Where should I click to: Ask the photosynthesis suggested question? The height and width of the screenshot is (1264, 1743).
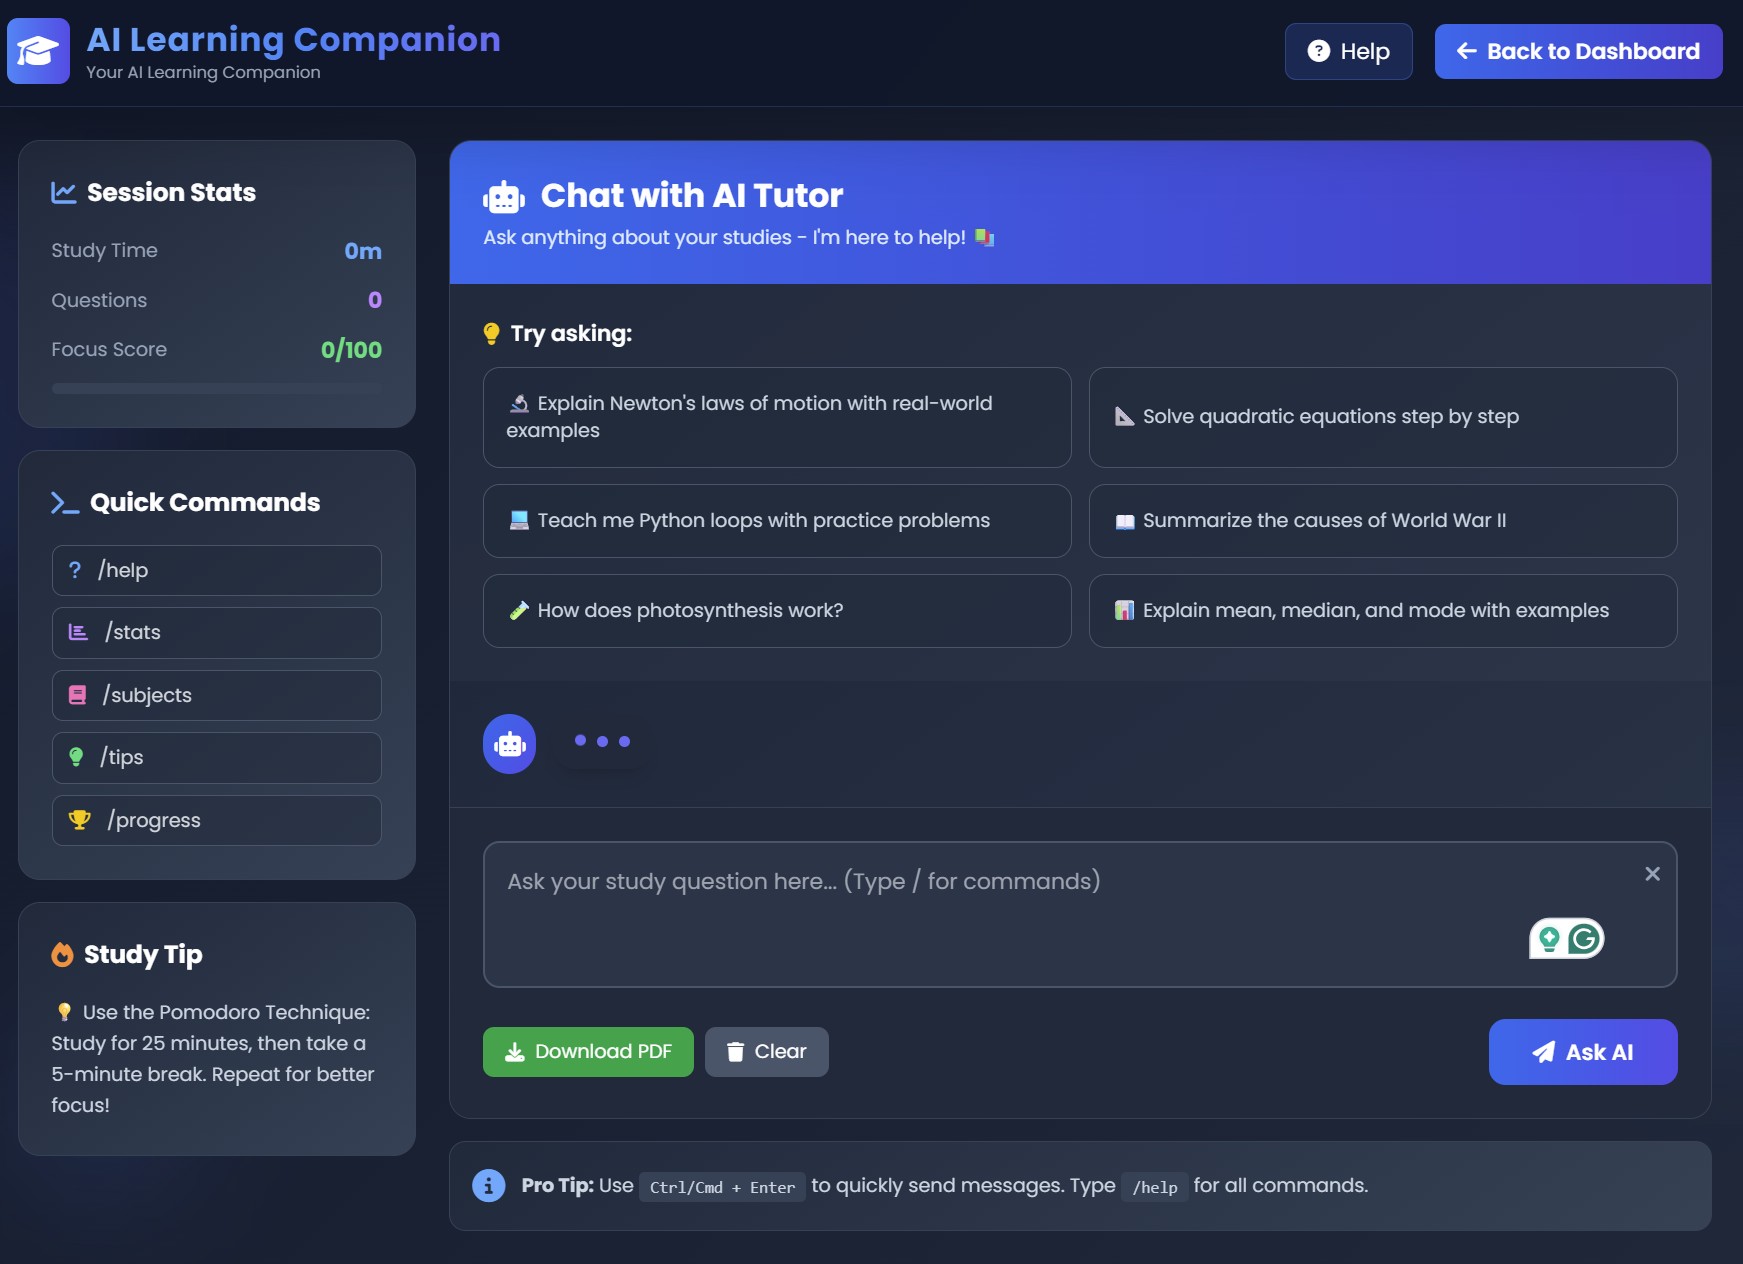(777, 610)
